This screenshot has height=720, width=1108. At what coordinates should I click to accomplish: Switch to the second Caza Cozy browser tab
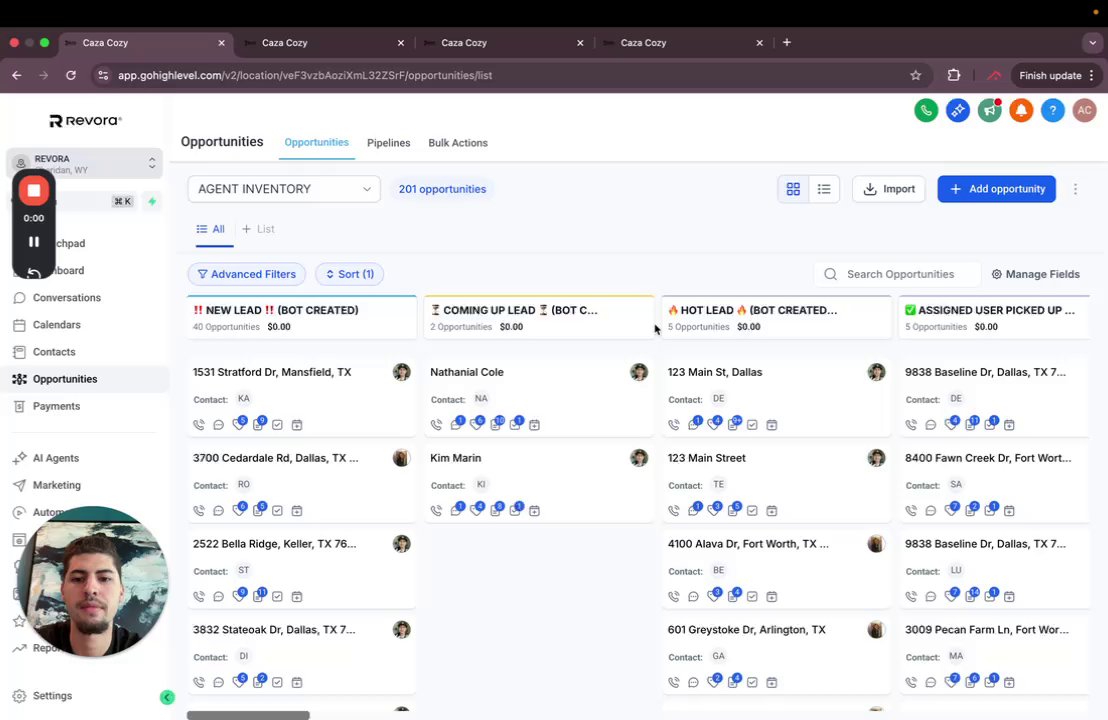pyautogui.click(x=325, y=42)
